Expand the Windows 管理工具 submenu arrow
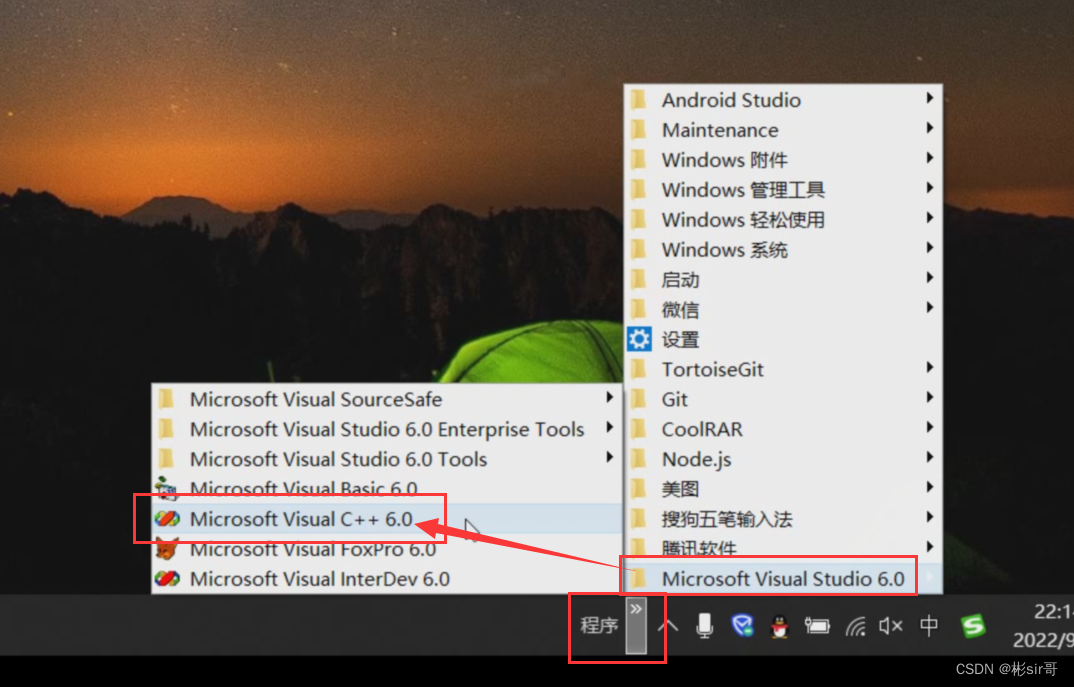Image resolution: width=1074 pixels, height=687 pixels. click(x=929, y=188)
